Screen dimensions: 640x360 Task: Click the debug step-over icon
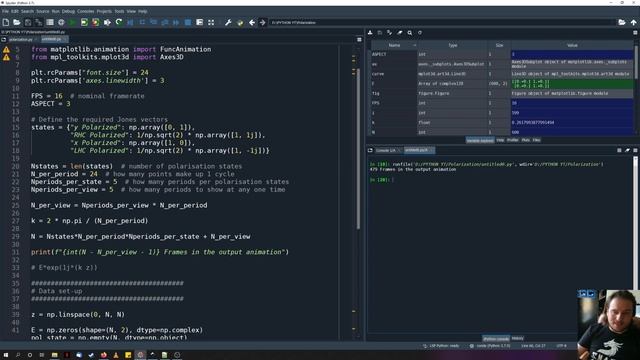142,22
